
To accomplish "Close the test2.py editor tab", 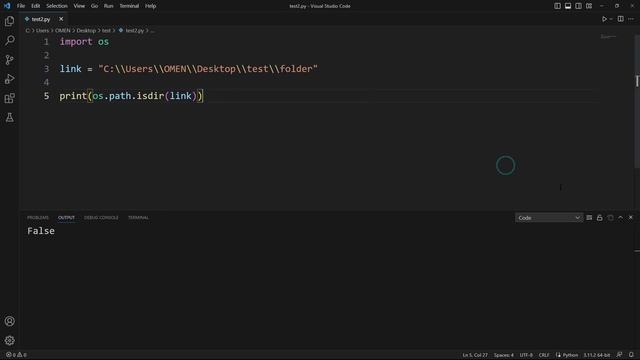I will click(x=61, y=19).
